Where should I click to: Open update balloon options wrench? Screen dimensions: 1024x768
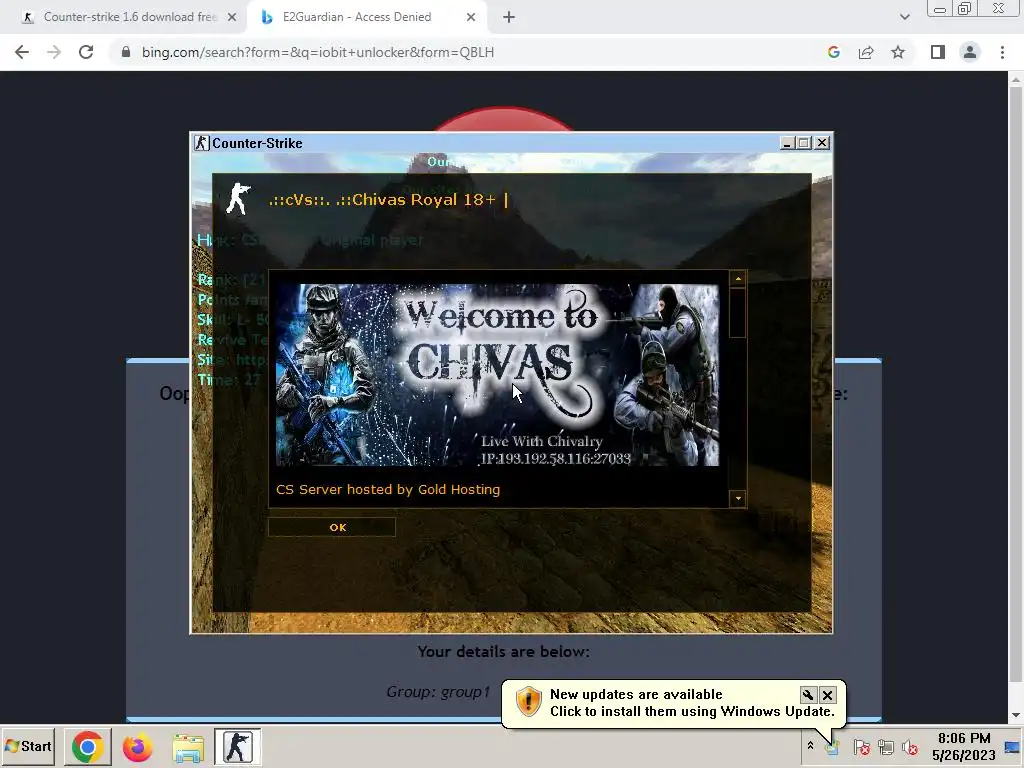coord(808,695)
